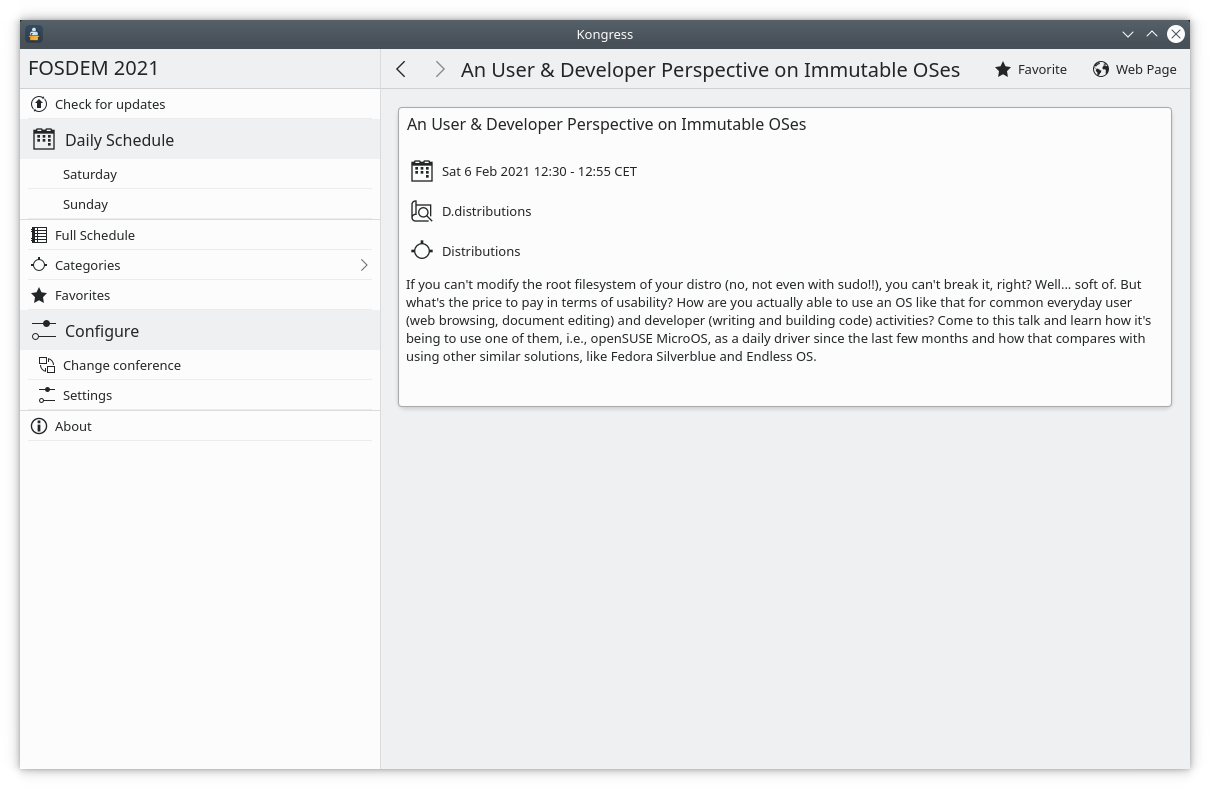1210x789 pixels.
Task: Select Saturday in the daily schedule
Action: [90, 174]
